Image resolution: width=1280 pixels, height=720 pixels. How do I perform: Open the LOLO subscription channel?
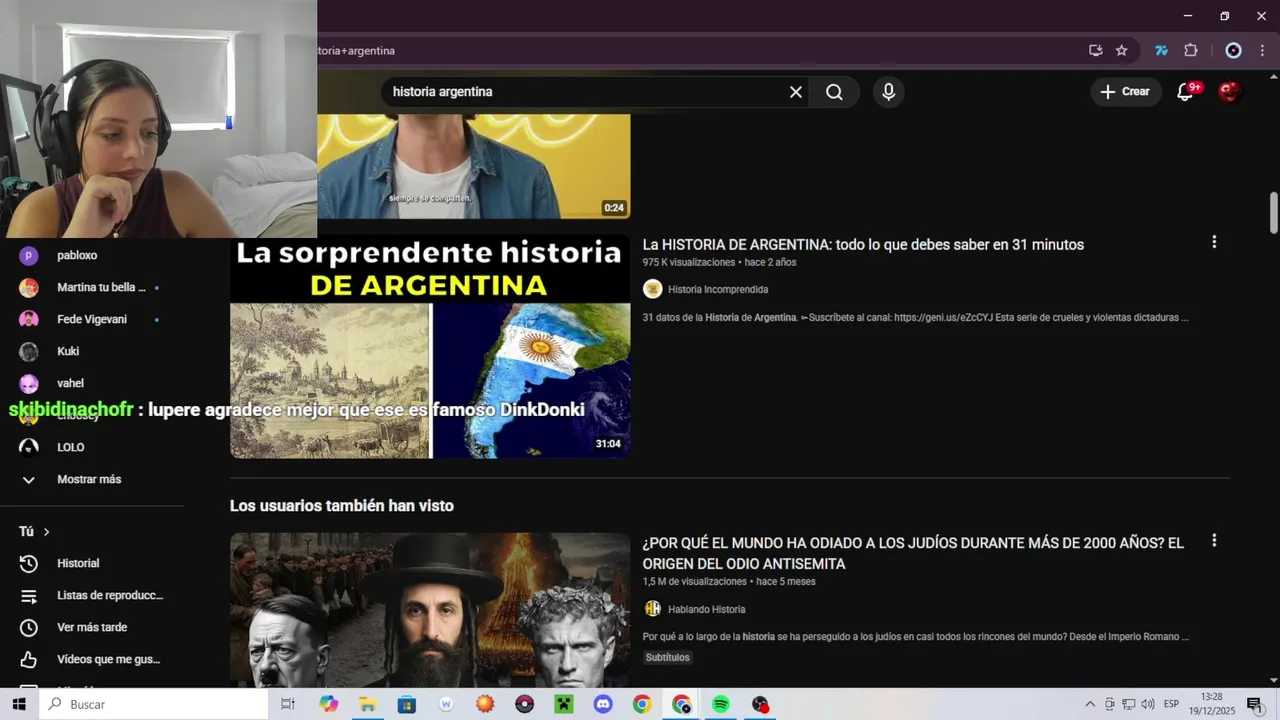pos(70,448)
